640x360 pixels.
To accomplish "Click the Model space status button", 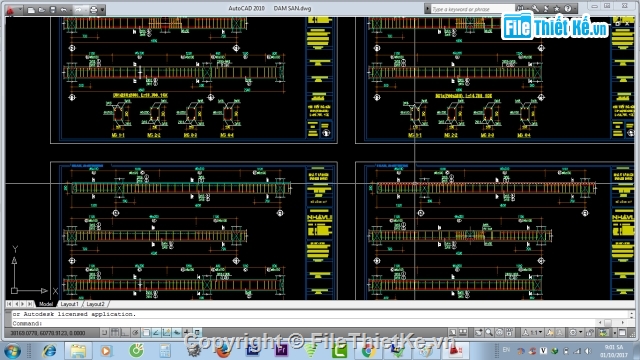I will (453, 333).
